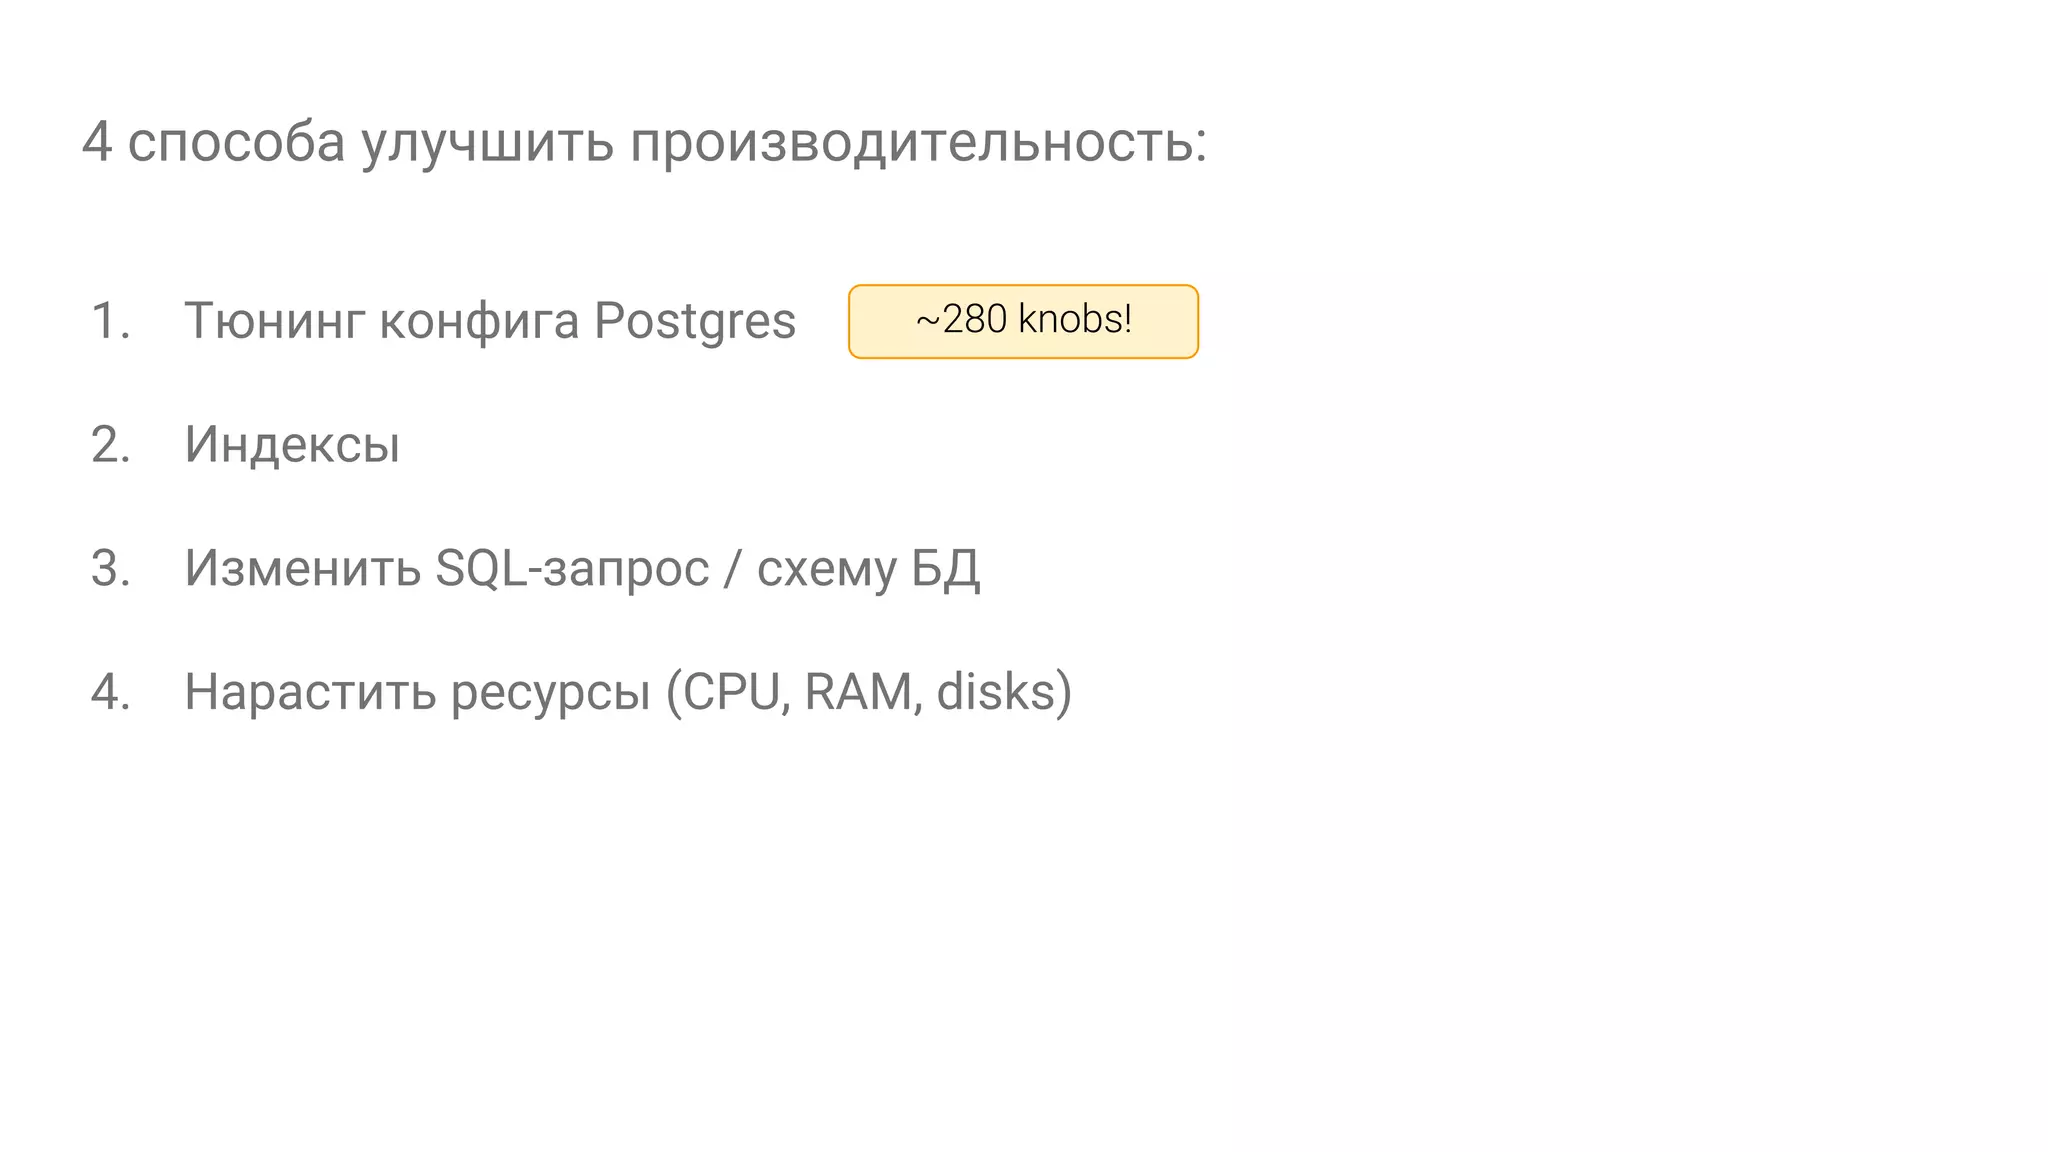Click the word 'улучшить' in the title
This screenshot has width=2048, height=1152.
(x=487, y=144)
